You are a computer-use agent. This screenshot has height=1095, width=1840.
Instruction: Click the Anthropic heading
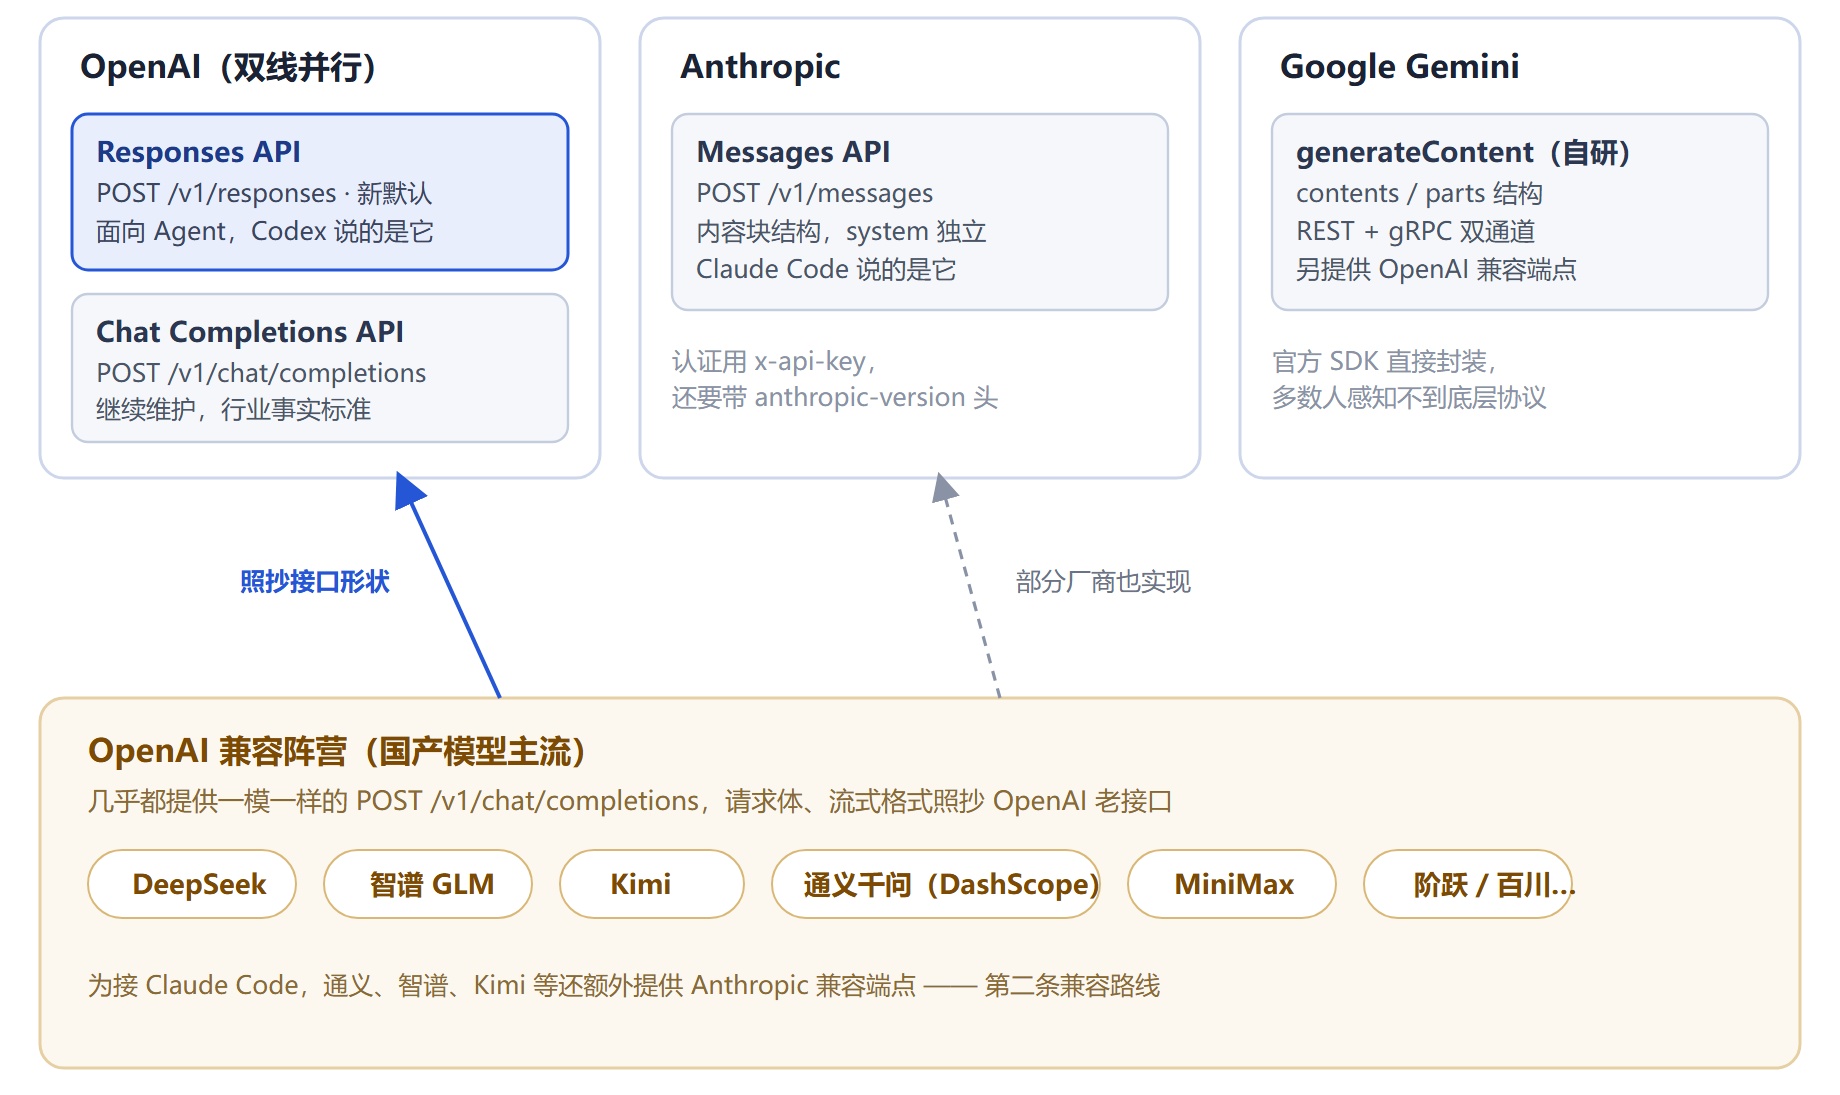(x=760, y=67)
